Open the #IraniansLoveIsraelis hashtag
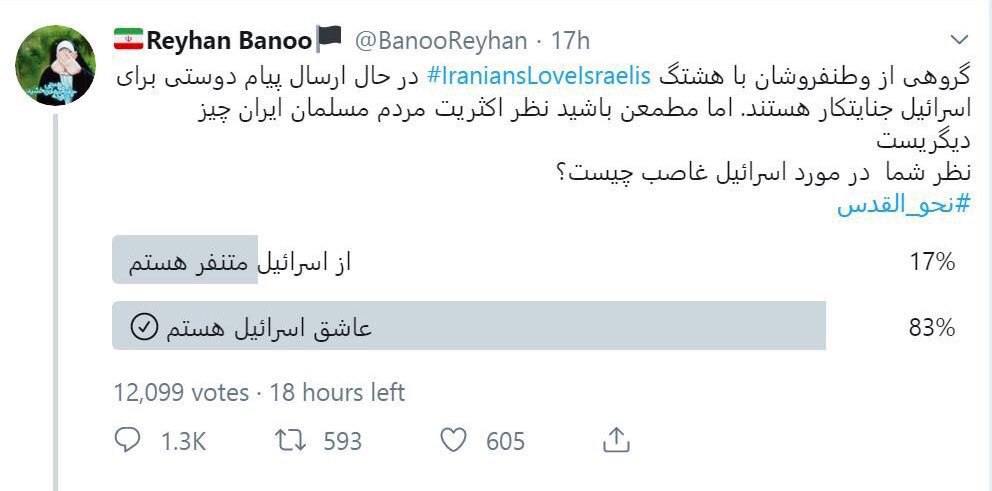 [x=539, y=75]
